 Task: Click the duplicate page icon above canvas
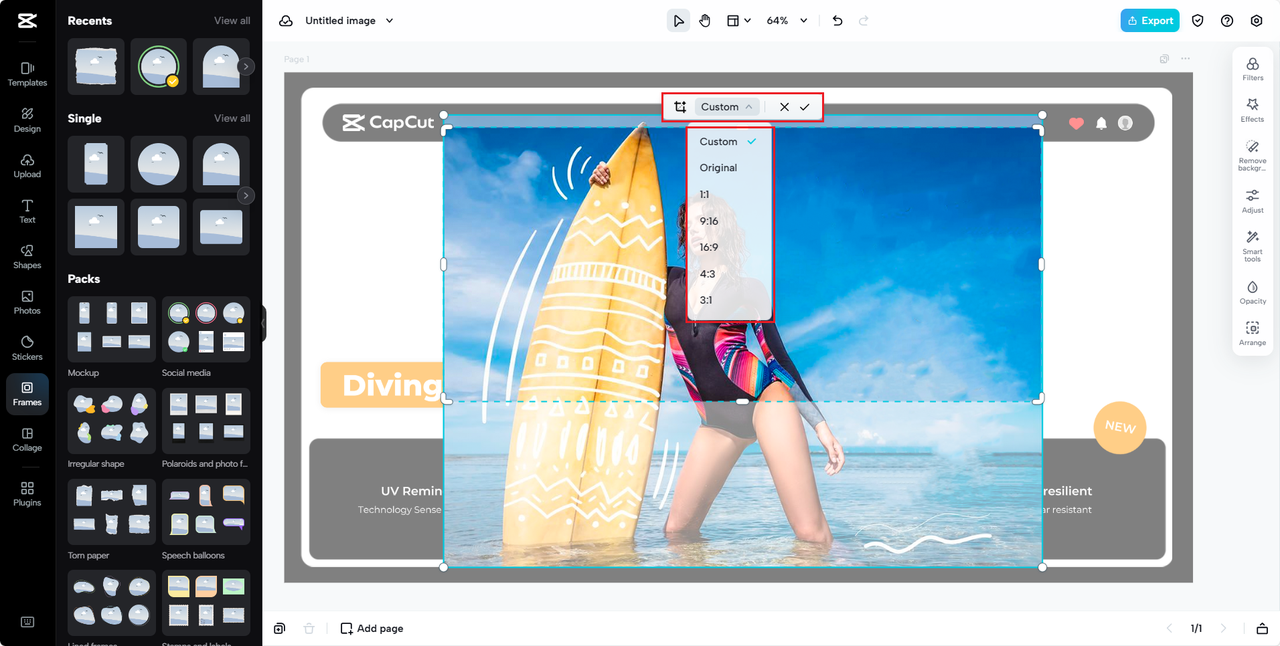click(x=1164, y=59)
